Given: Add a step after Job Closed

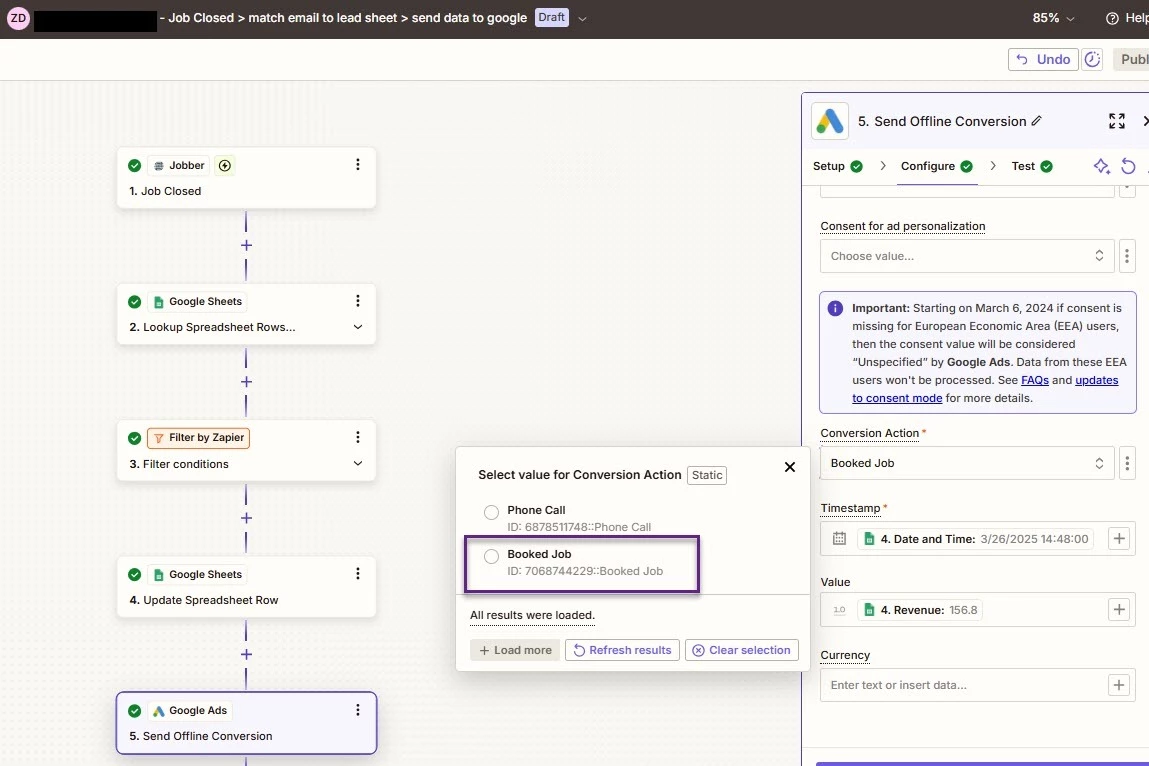Looking at the screenshot, I should coord(246,246).
